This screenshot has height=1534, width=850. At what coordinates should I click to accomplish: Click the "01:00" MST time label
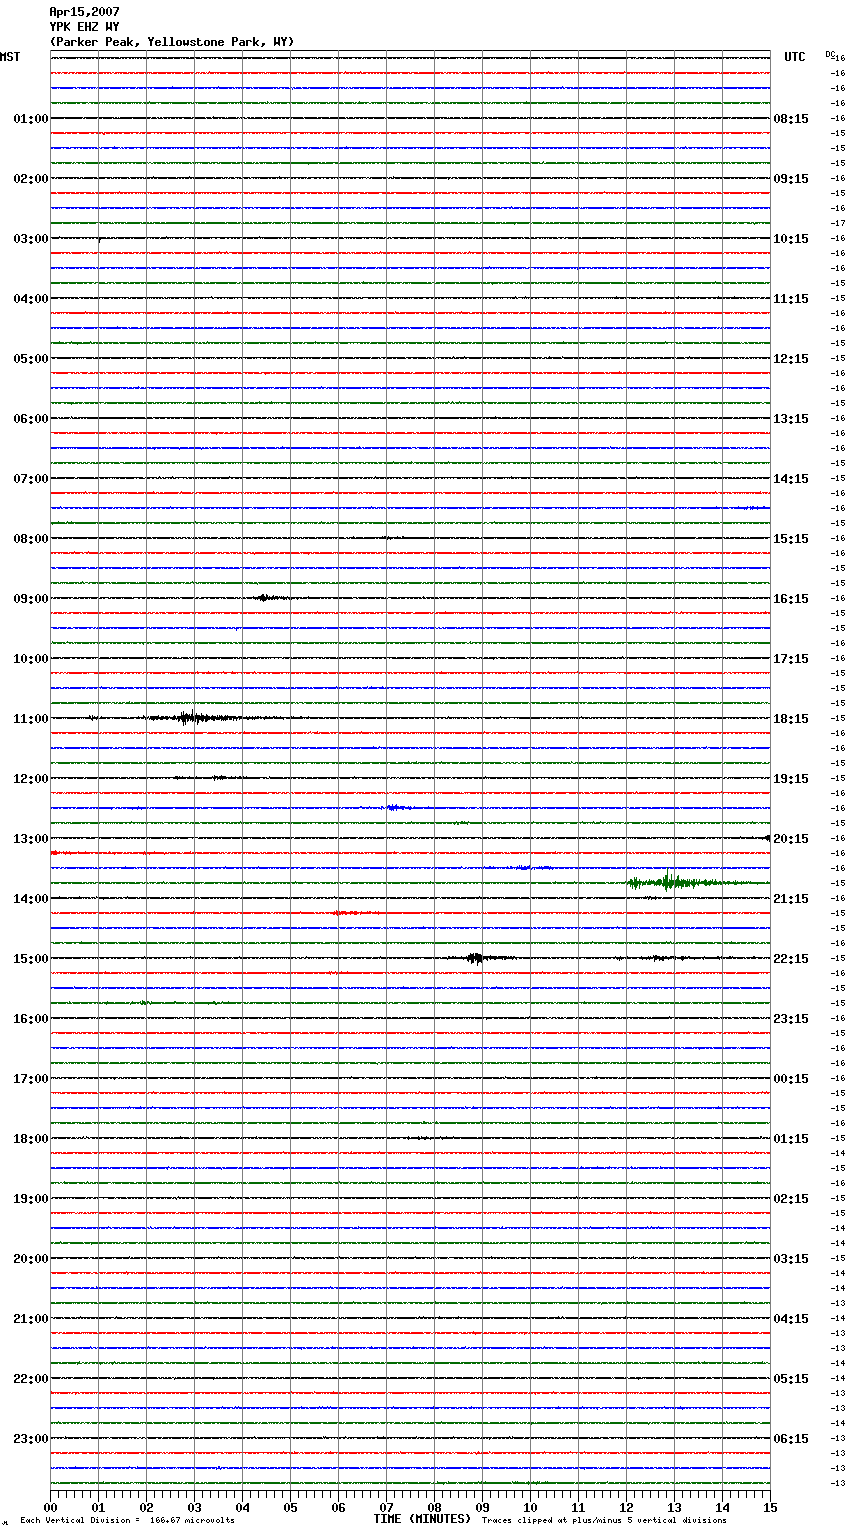(x=31, y=119)
